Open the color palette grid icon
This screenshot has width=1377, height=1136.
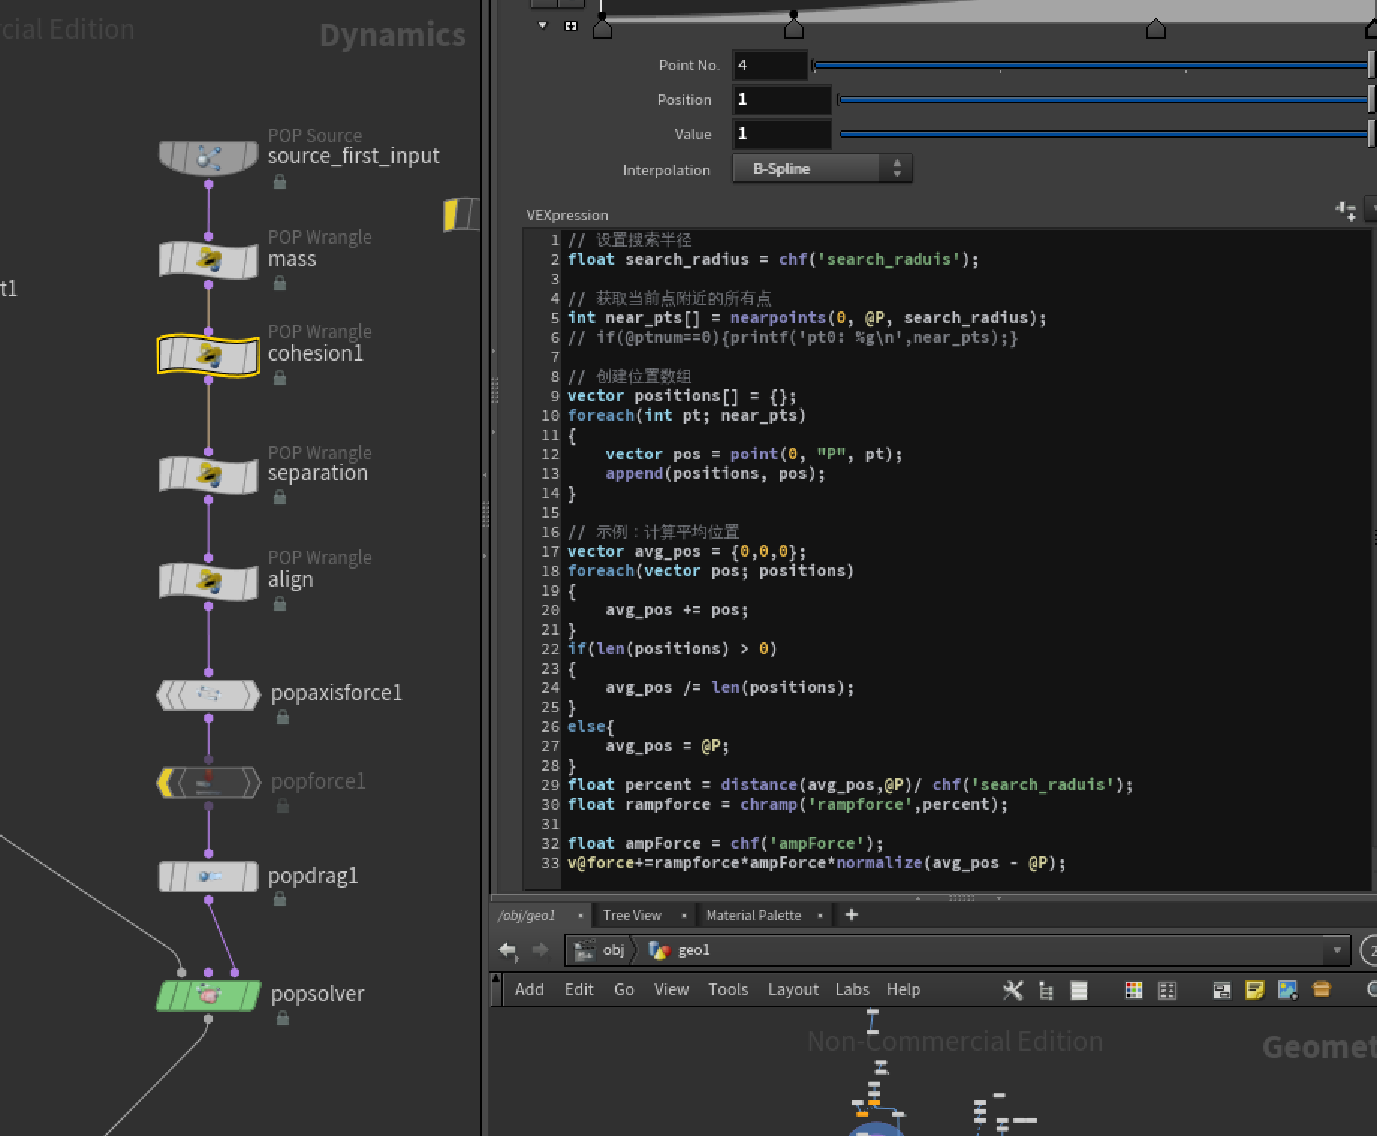1133,990
